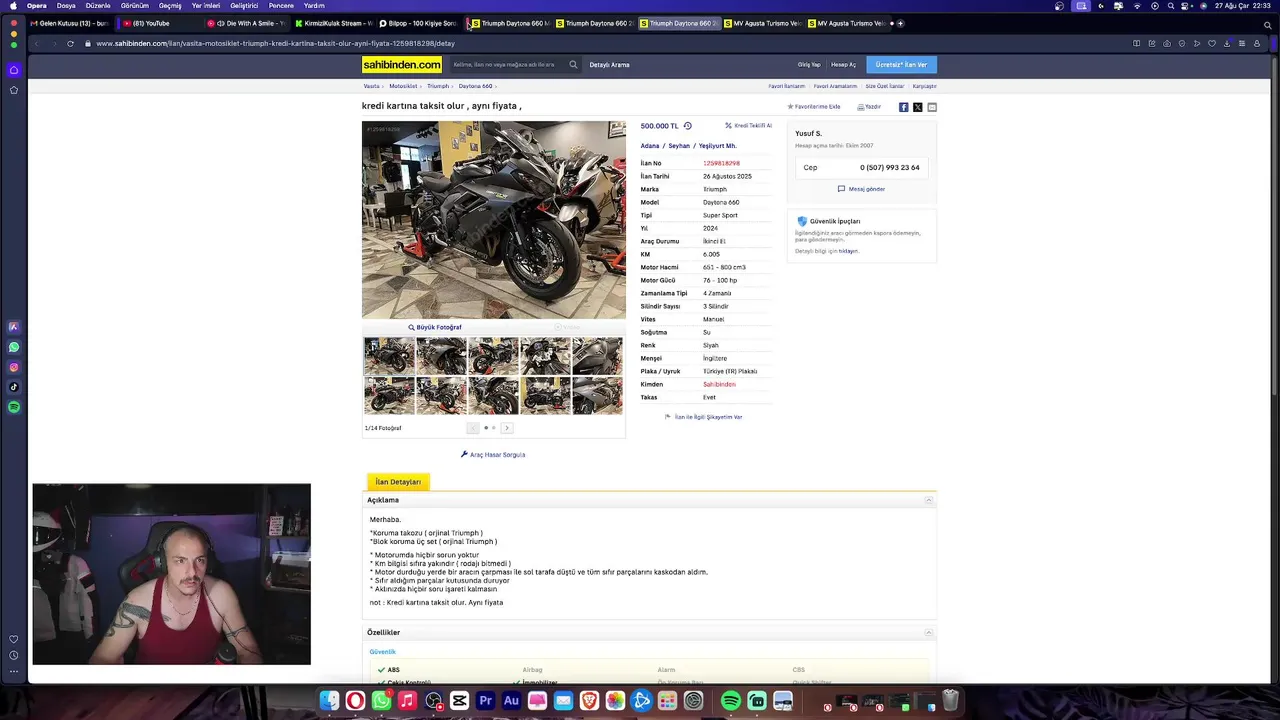Click Favorilerime Ekle link

pyautogui.click(x=814, y=107)
